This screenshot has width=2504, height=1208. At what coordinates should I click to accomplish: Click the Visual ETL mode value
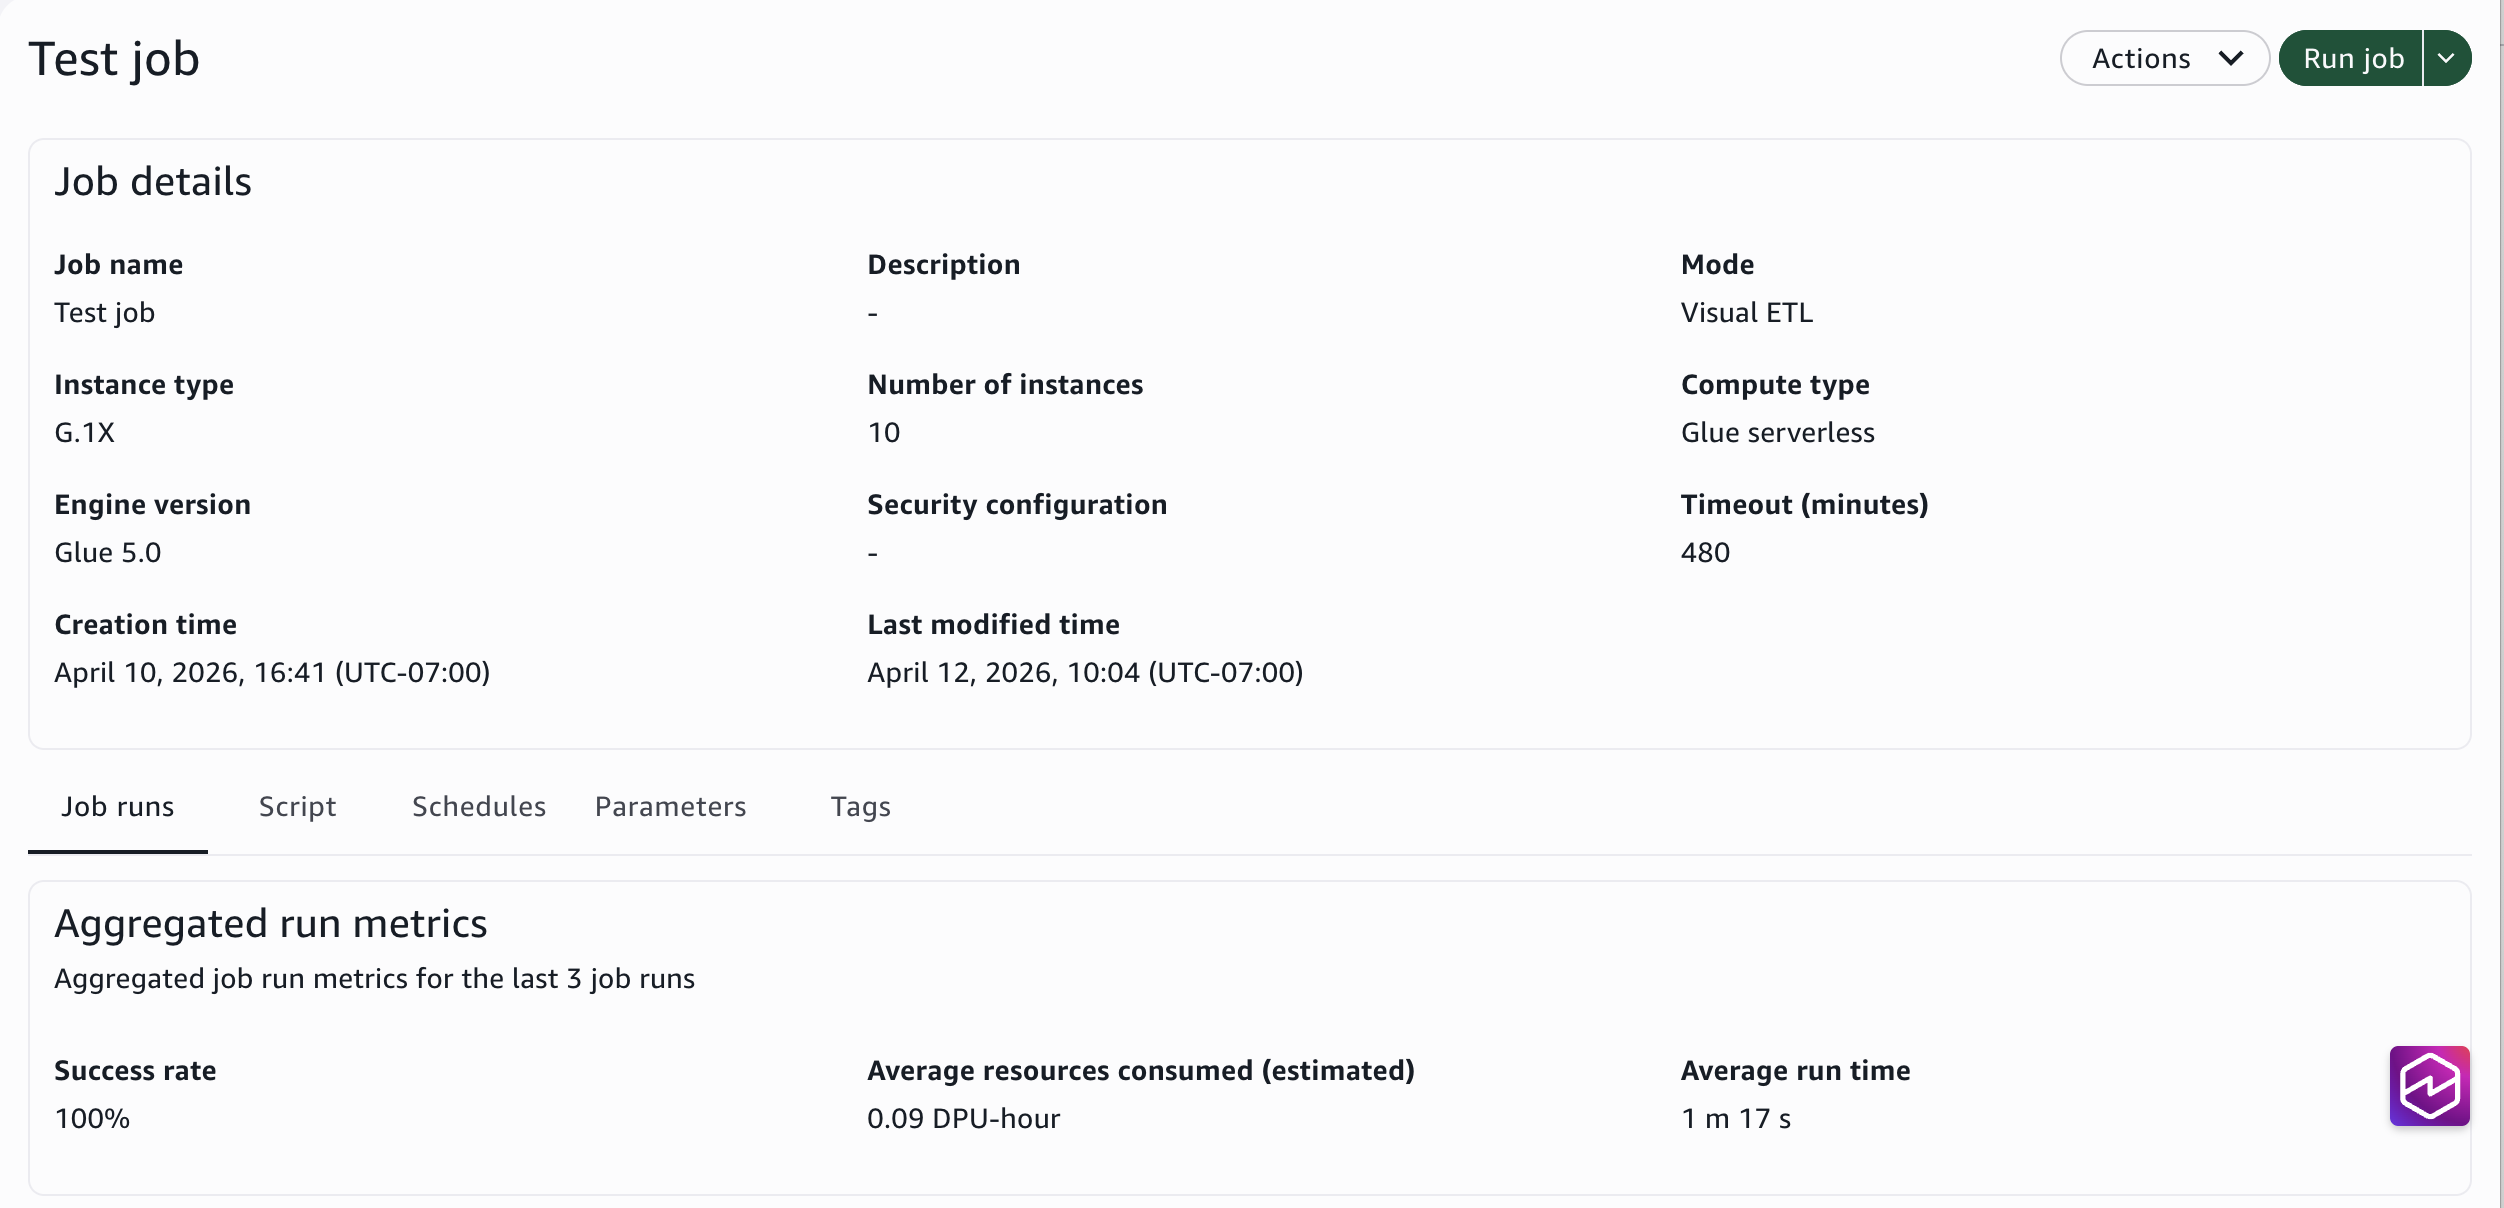point(1747,313)
